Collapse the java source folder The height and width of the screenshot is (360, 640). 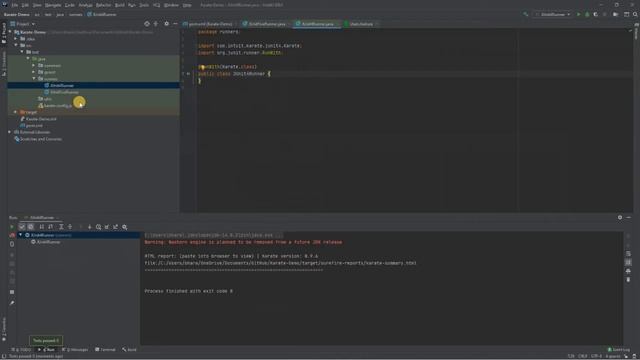click(x=28, y=59)
